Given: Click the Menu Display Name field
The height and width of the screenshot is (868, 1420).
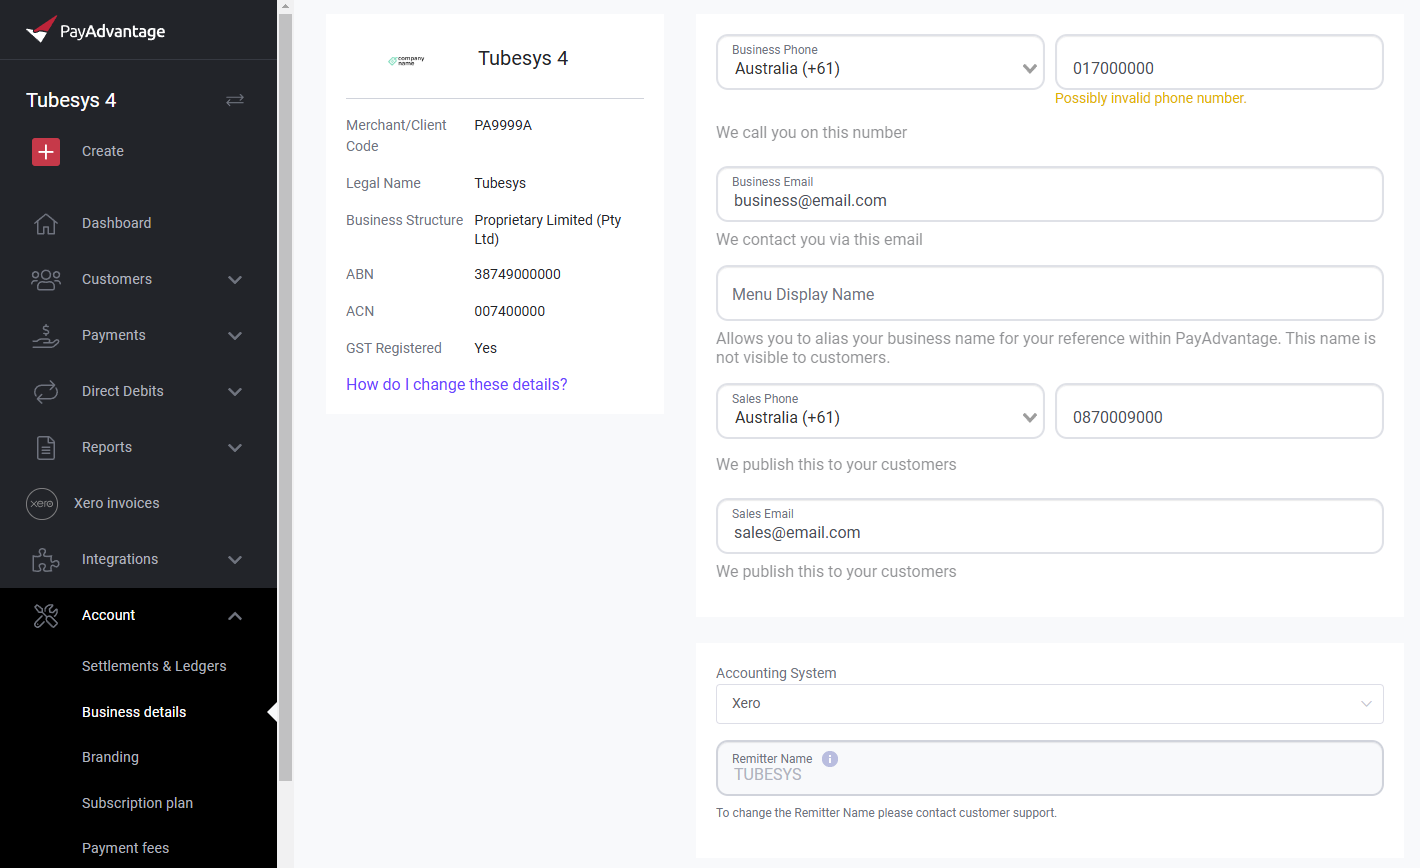Looking at the screenshot, I should click(x=1050, y=293).
